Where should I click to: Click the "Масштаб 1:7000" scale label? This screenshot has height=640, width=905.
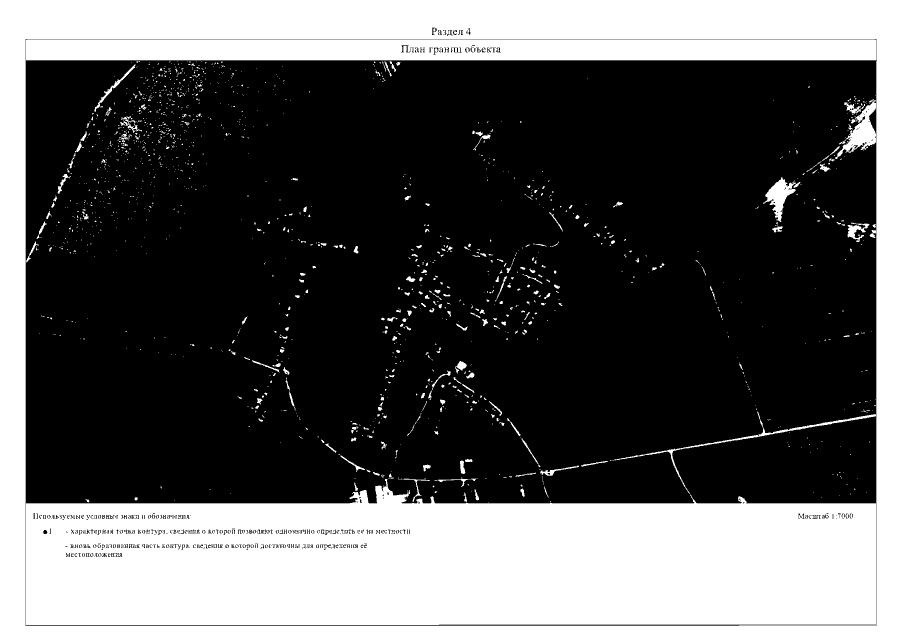pyautogui.click(x=825, y=516)
